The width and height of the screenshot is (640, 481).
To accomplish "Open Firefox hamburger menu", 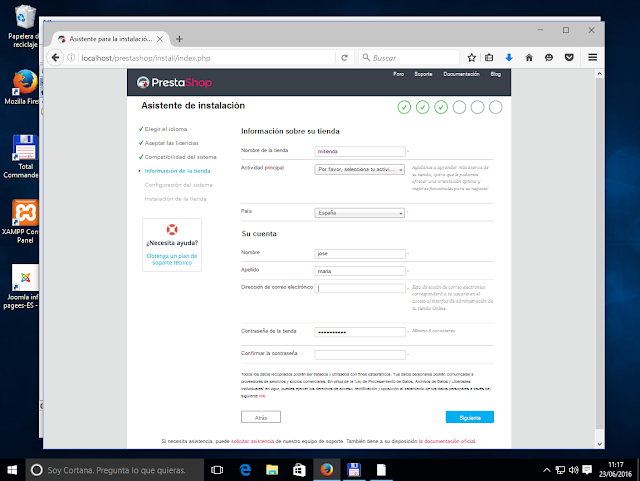I will click(593, 58).
